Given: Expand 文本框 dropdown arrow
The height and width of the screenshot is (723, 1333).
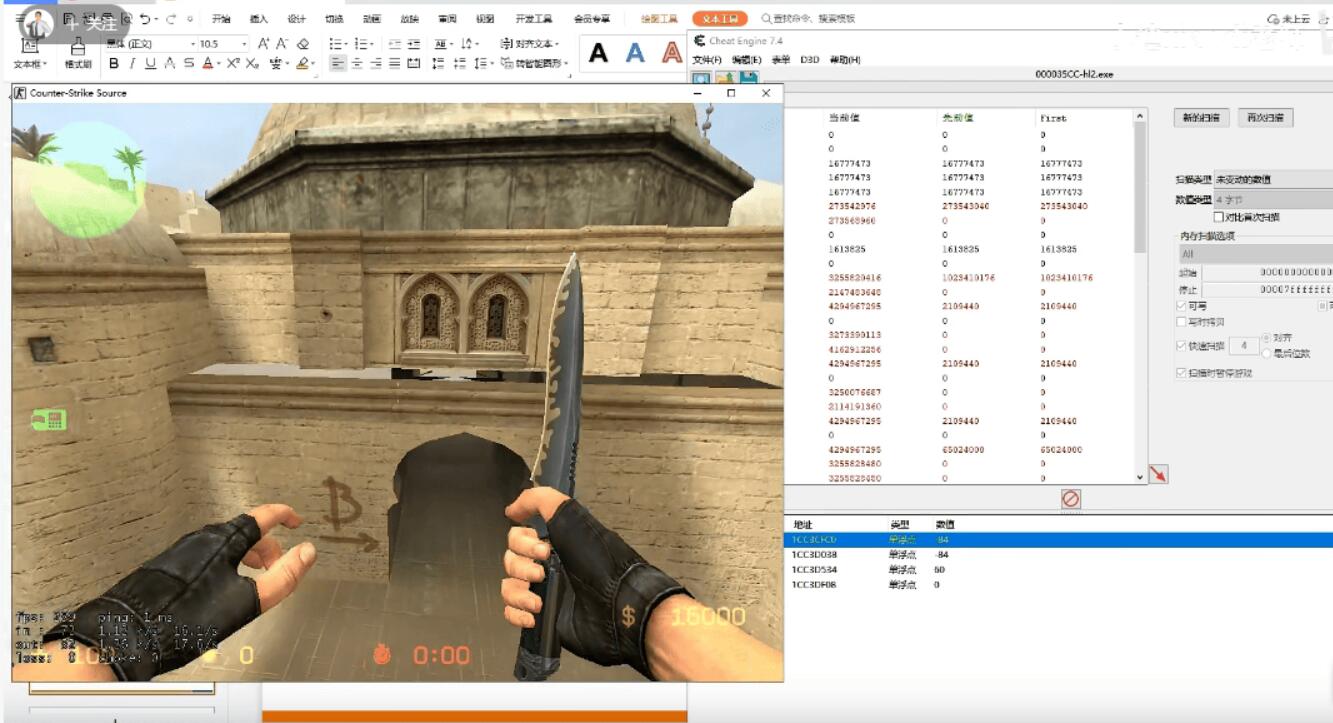Looking at the screenshot, I should (46, 65).
